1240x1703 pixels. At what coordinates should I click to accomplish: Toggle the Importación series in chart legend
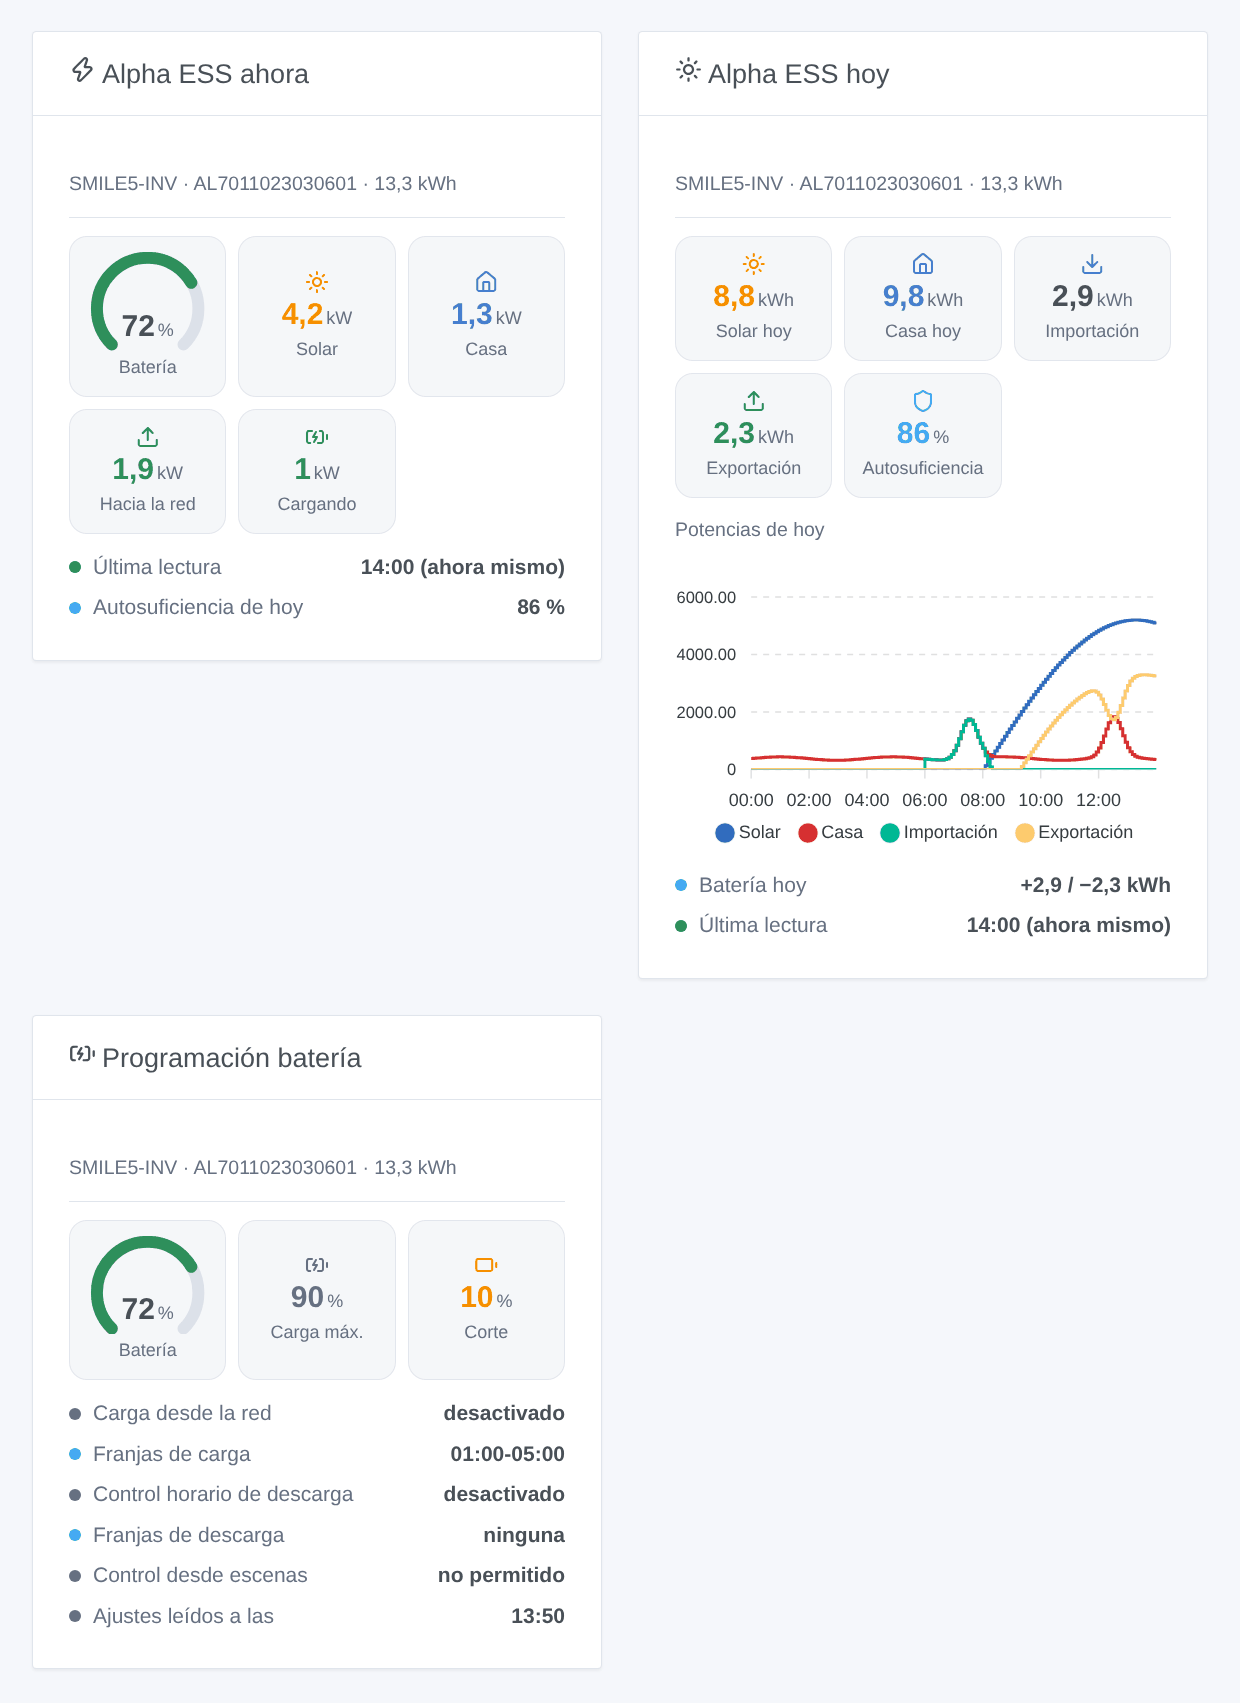click(939, 832)
